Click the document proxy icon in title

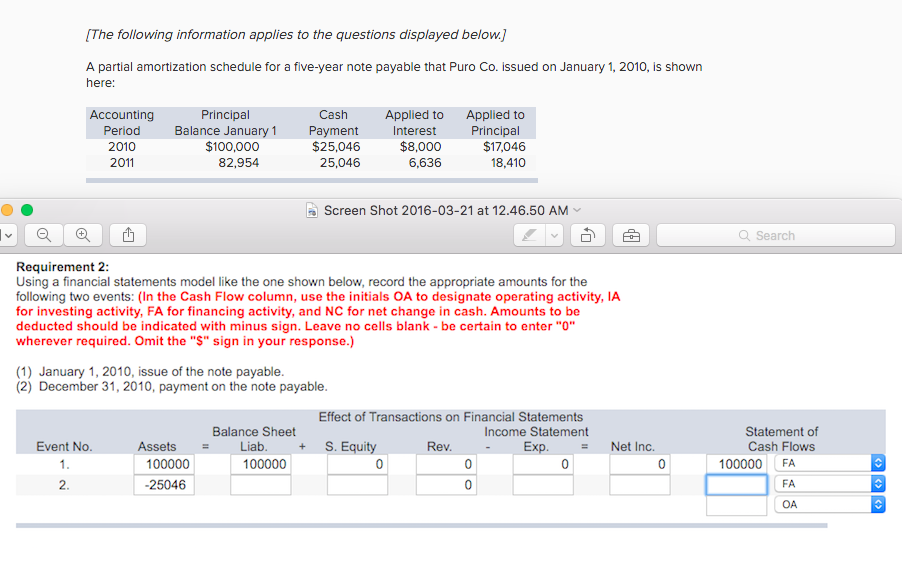coord(312,211)
